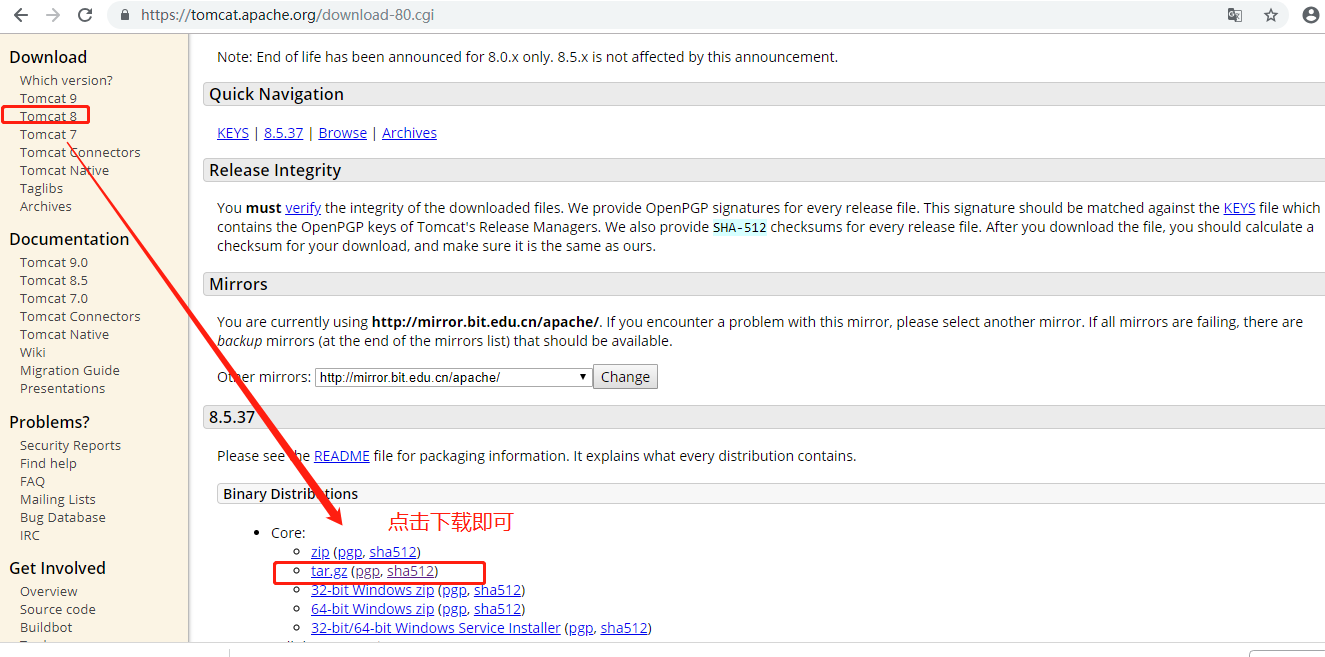Open Tomcat 9.0 documentation
Image resolution: width=1325 pixels, height=657 pixels.
tap(54, 262)
